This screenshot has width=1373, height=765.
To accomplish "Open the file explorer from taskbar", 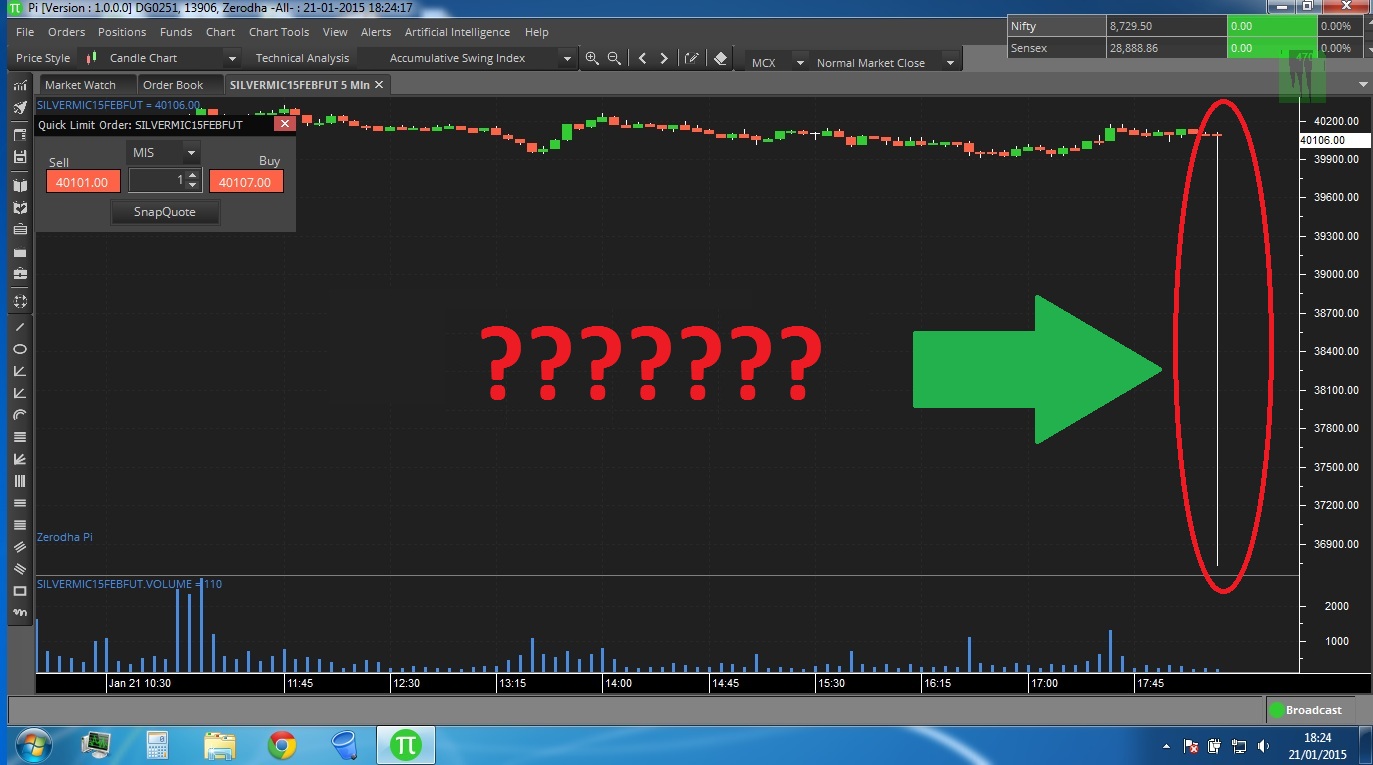I will [219, 745].
